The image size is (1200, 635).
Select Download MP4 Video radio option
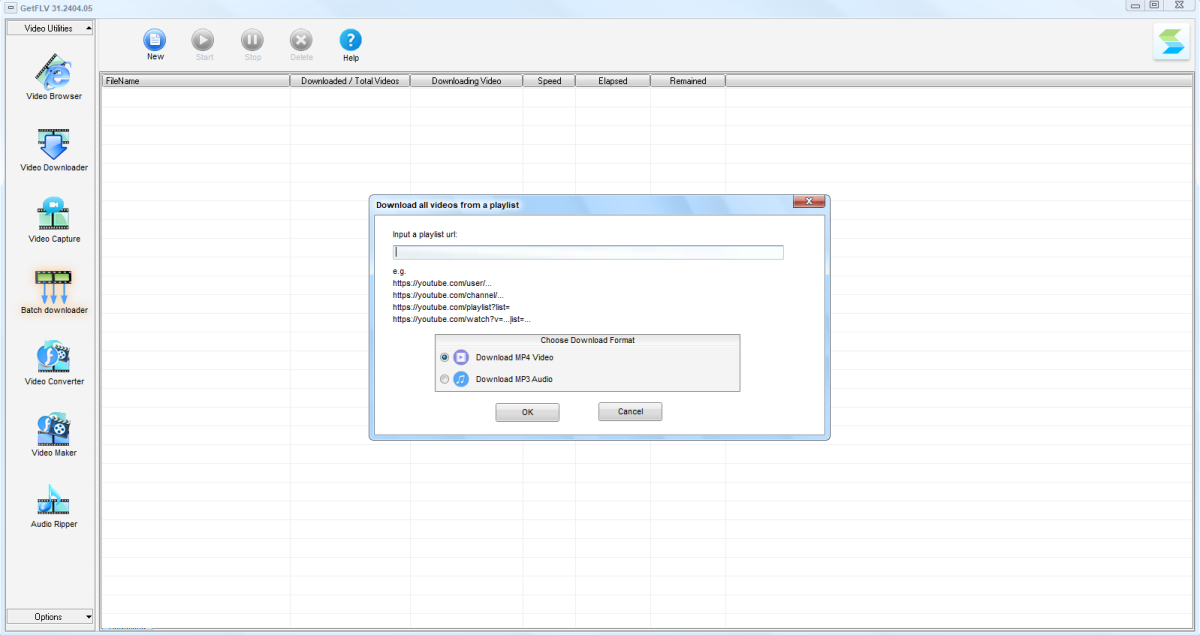(445, 357)
